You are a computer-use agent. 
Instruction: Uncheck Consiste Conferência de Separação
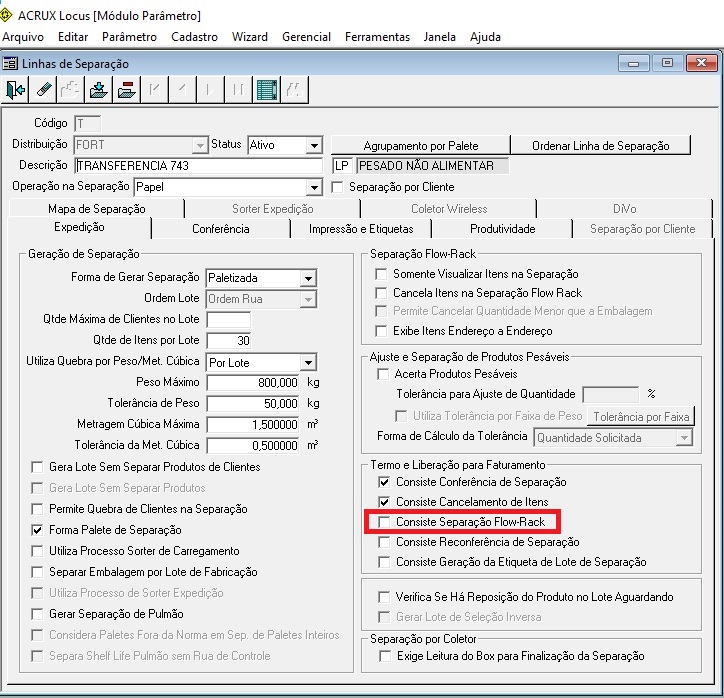[384, 482]
